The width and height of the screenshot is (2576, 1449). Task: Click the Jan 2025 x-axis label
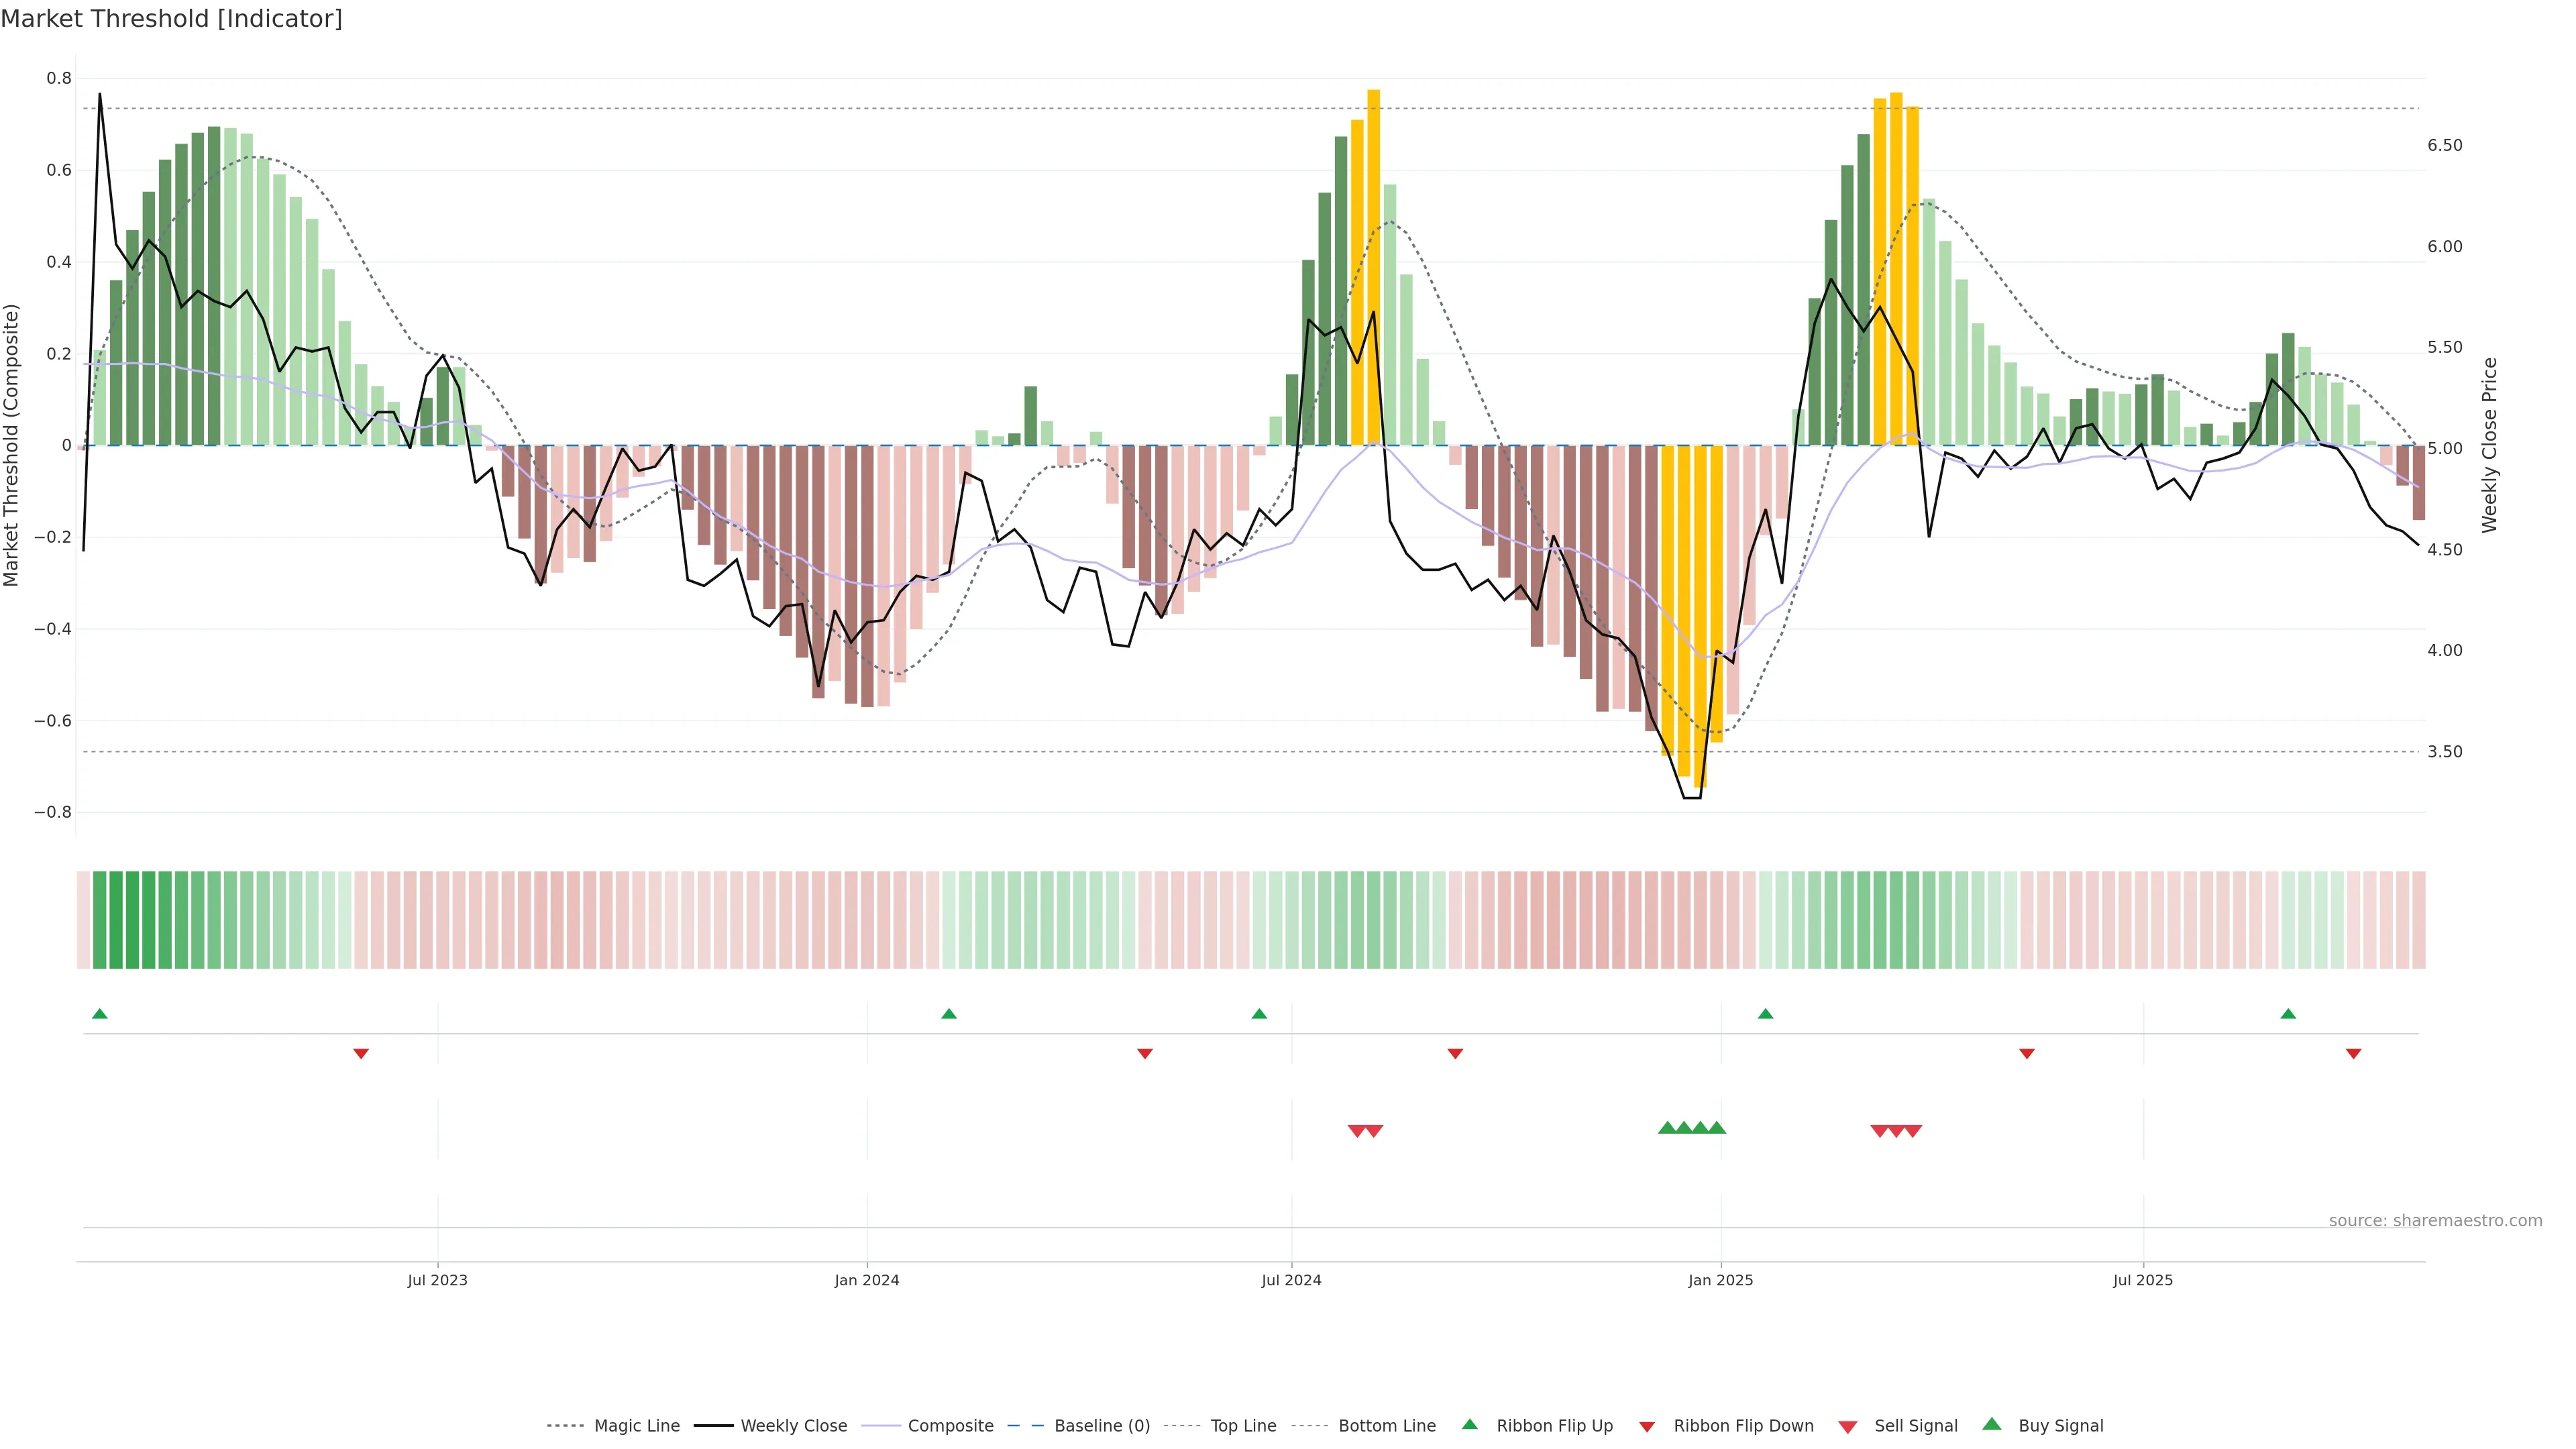click(x=1720, y=1280)
